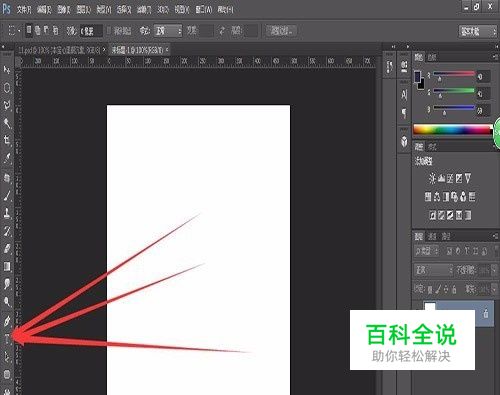Select the History Brush tool

click(7, 231)
